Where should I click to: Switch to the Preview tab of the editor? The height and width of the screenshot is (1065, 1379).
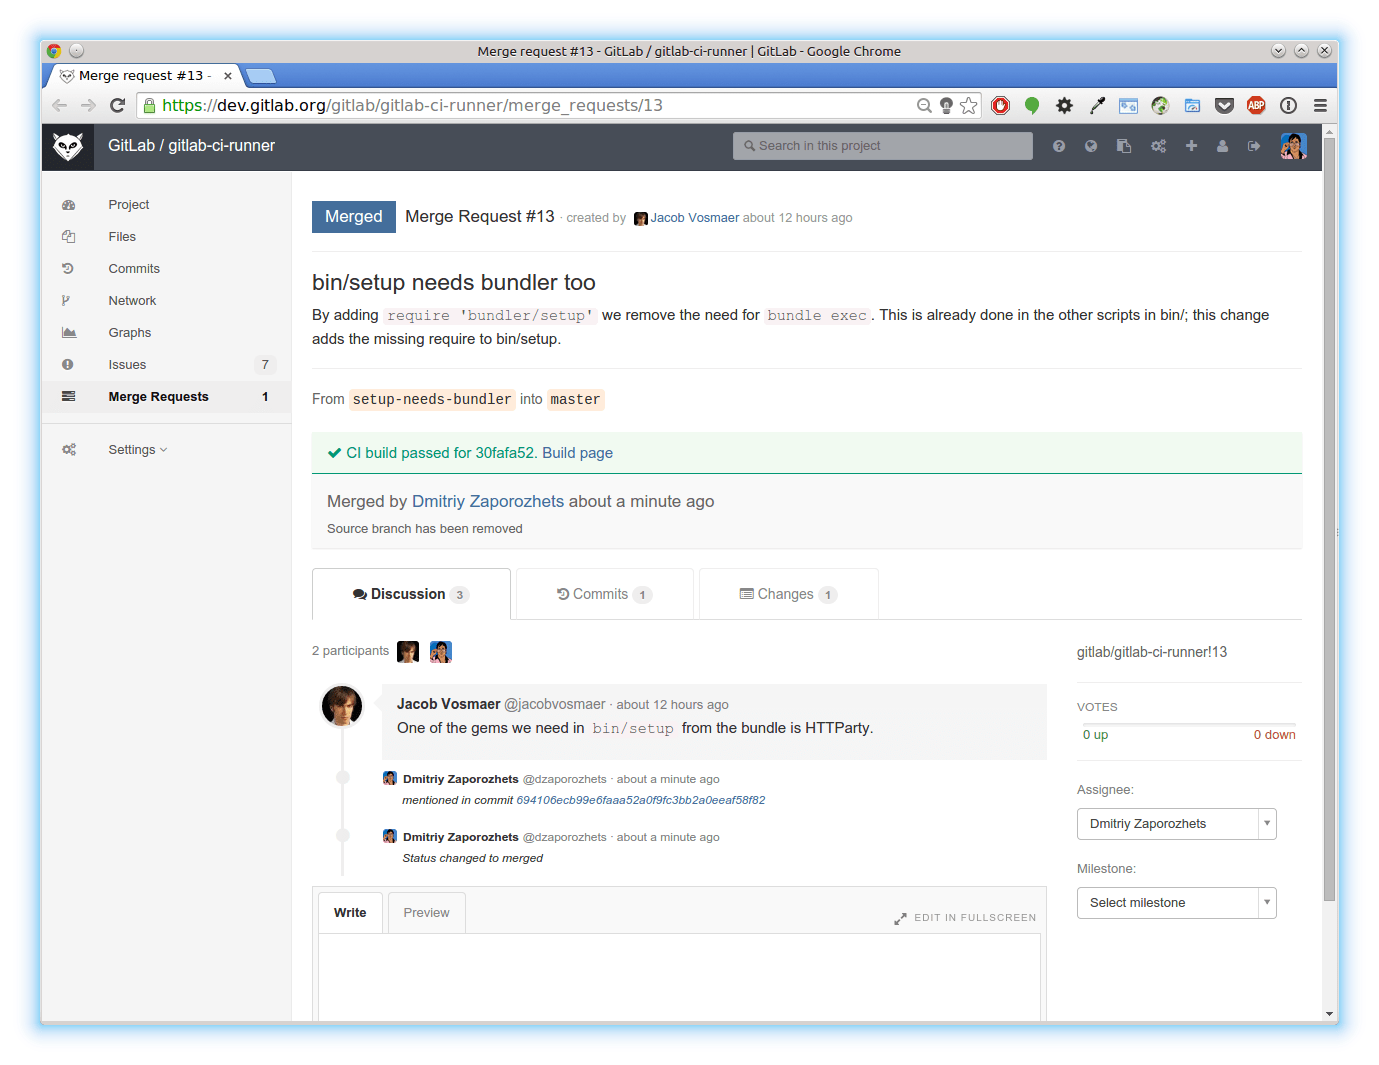(426, 912)
